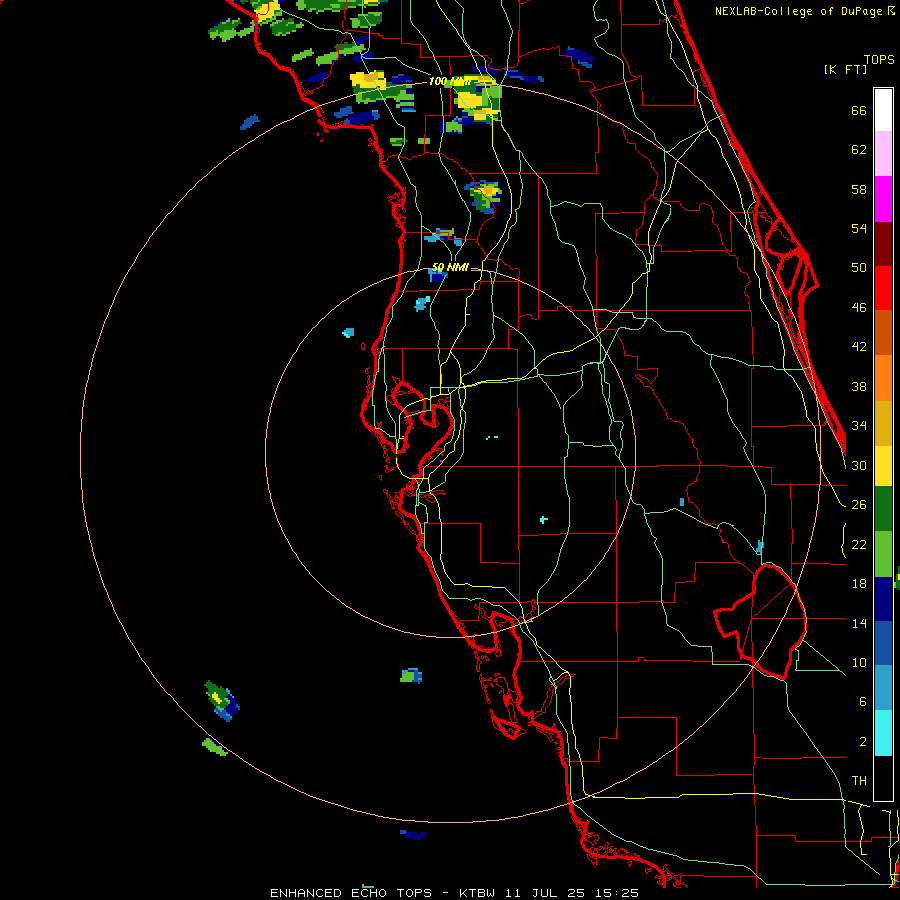
Task: Click the light pink legend swatch
Action: tap(883, 154)
